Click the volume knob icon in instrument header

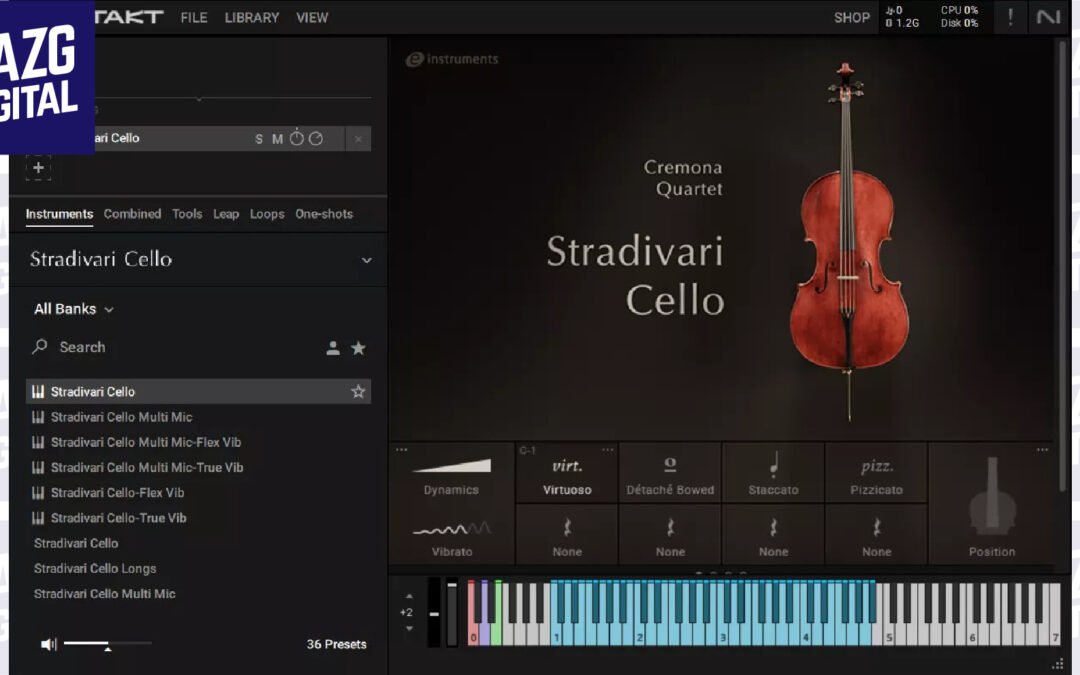pyautogui.click(x=315, y=138)
